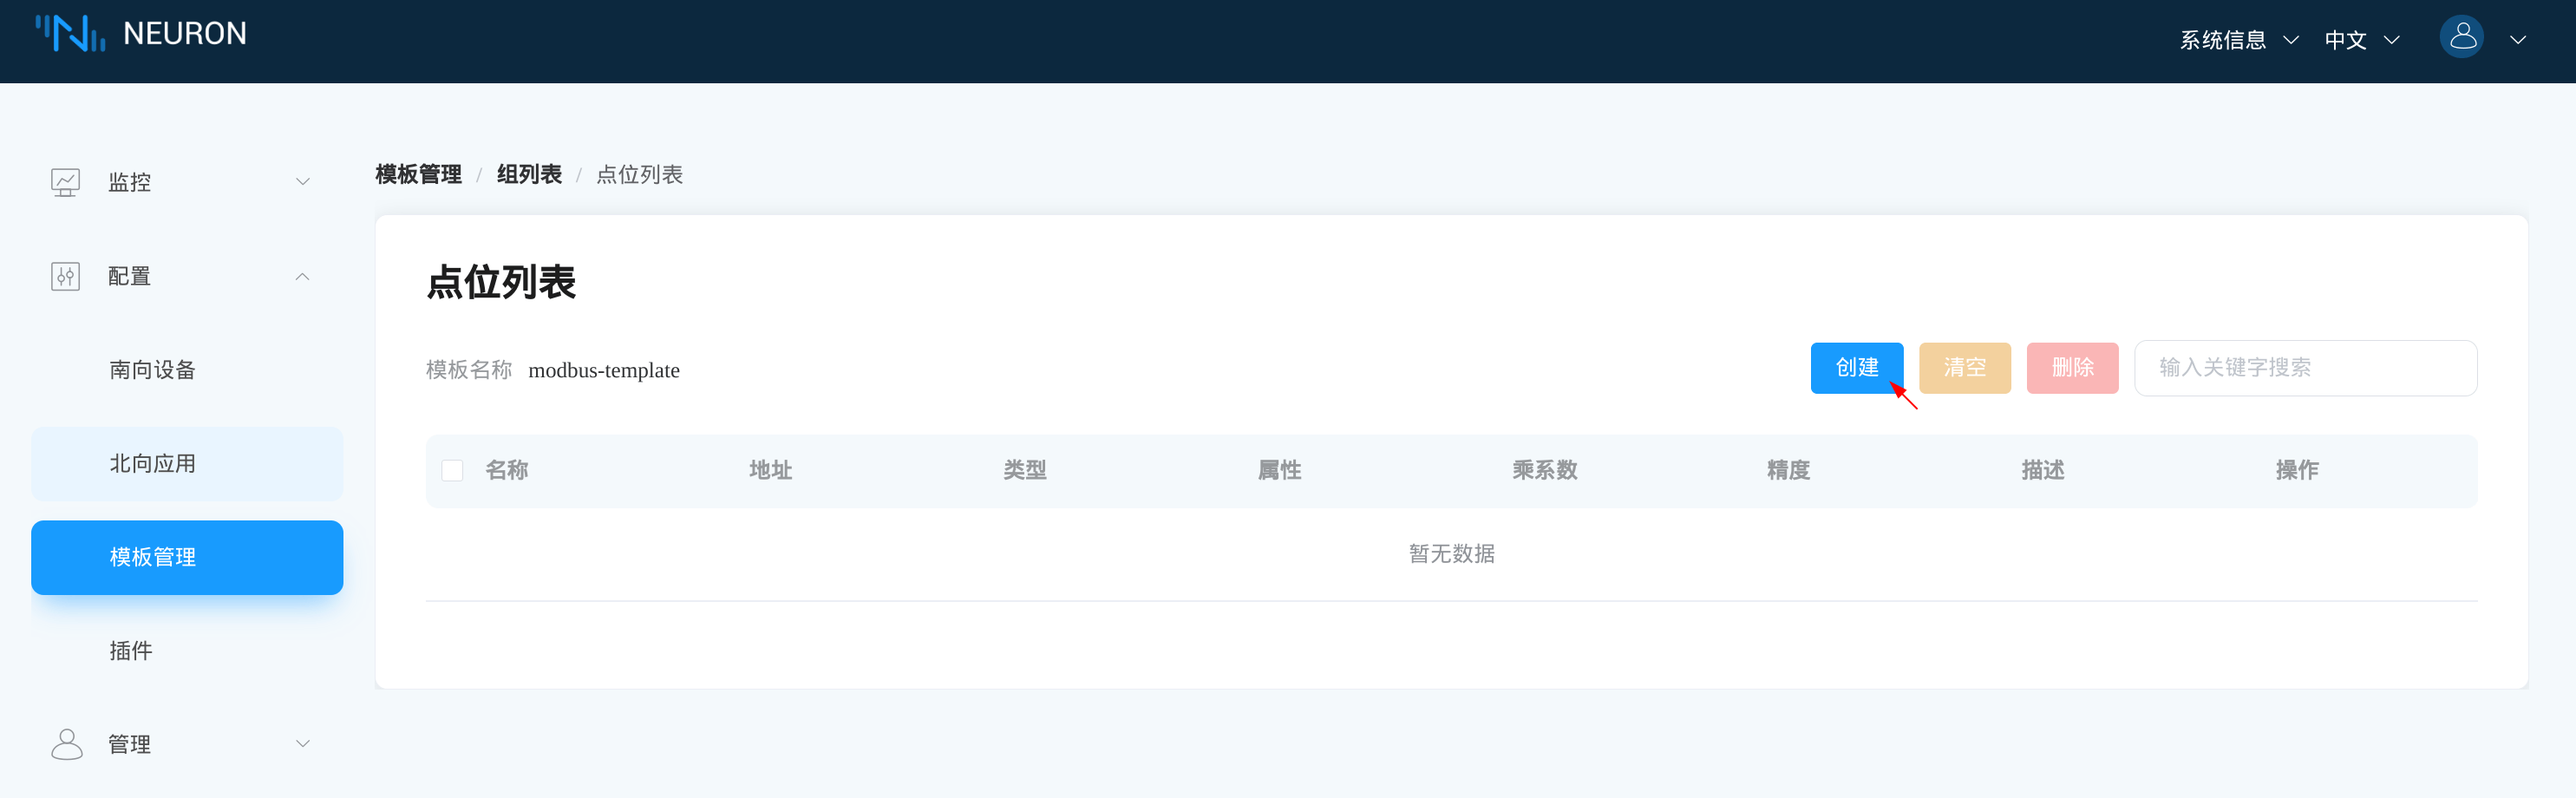Collapse the 配置 menu chevron
This screenshot has height=798, width=2576.
coord(302,276)
